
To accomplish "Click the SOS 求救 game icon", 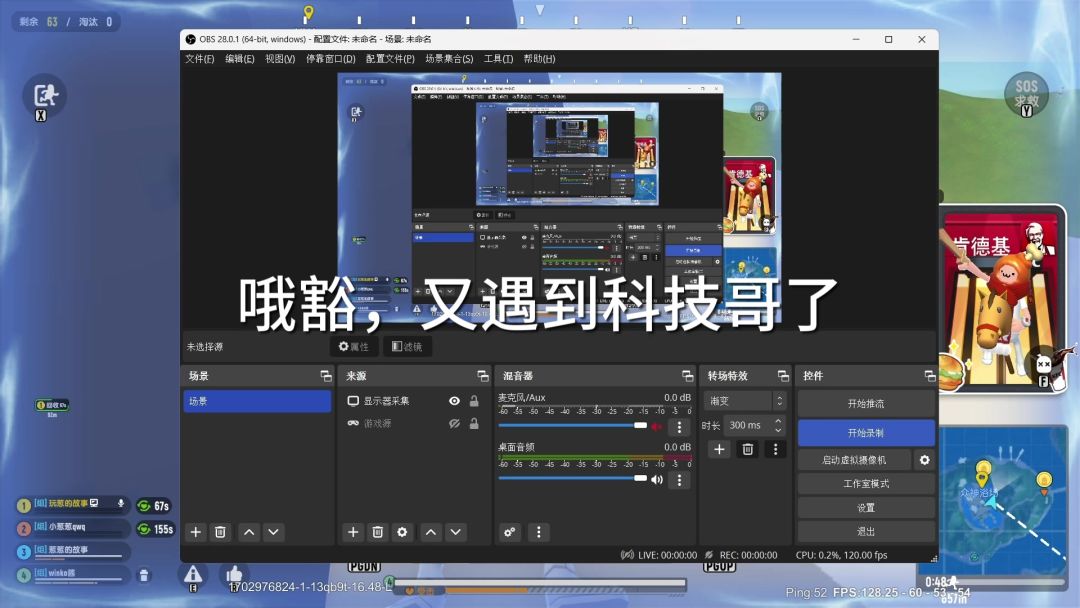I will click(1026, 94).
